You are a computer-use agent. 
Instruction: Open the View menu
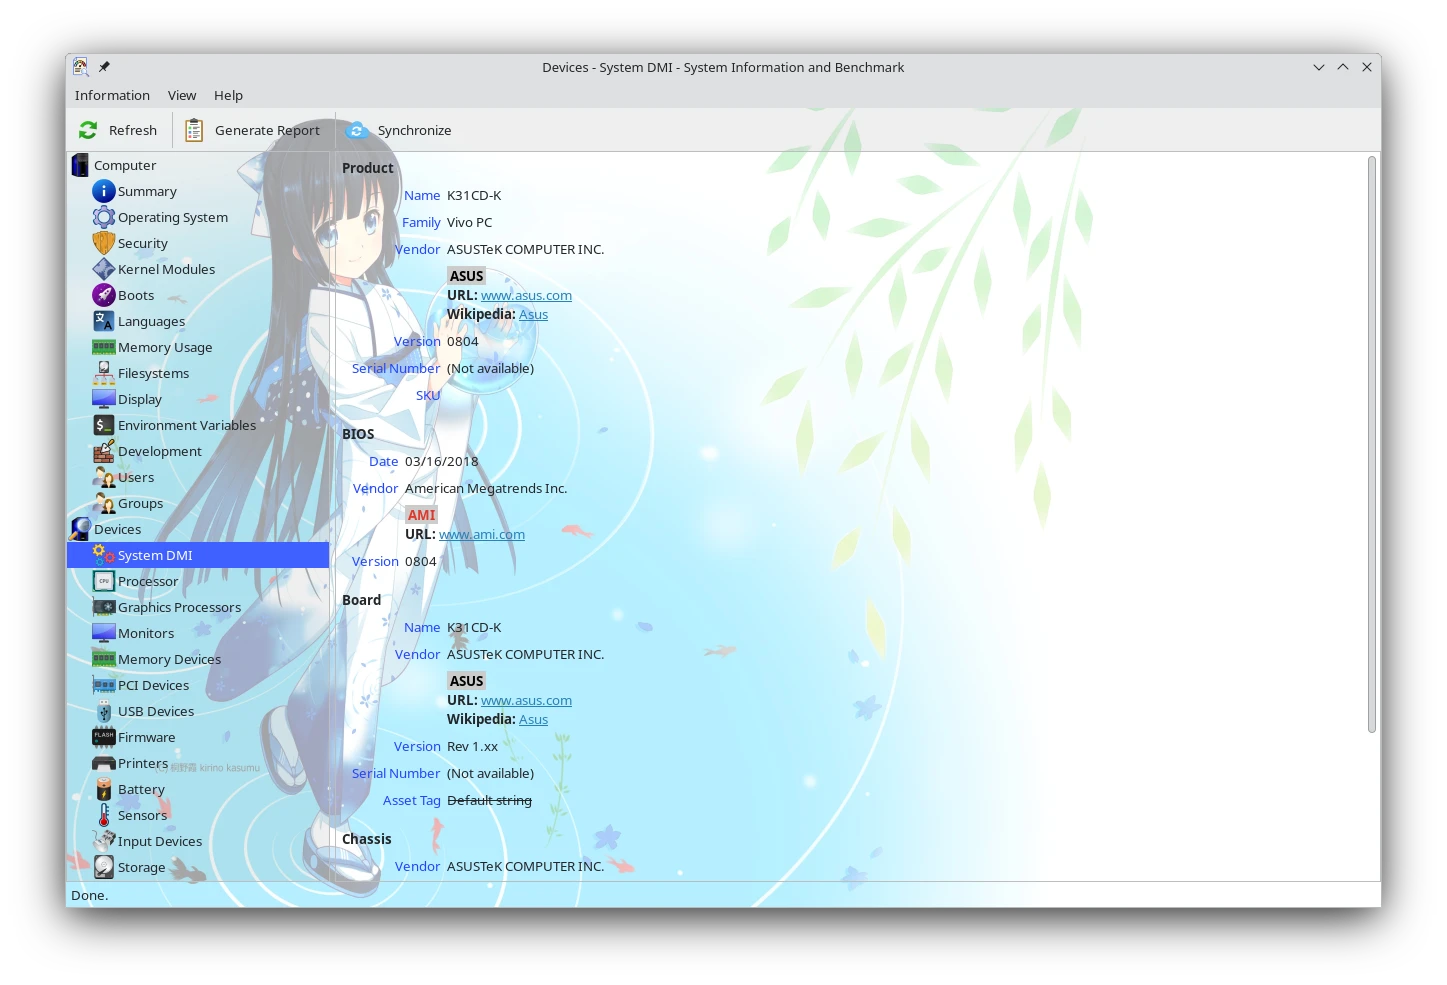click(182, 96)
